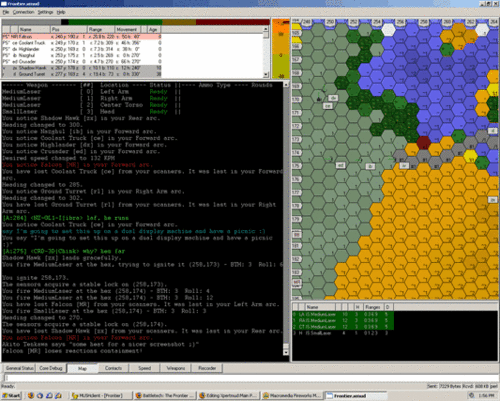Switch to the Contacts tab
500x401 pixels.
pyautogui.click(x=113, y=368)
